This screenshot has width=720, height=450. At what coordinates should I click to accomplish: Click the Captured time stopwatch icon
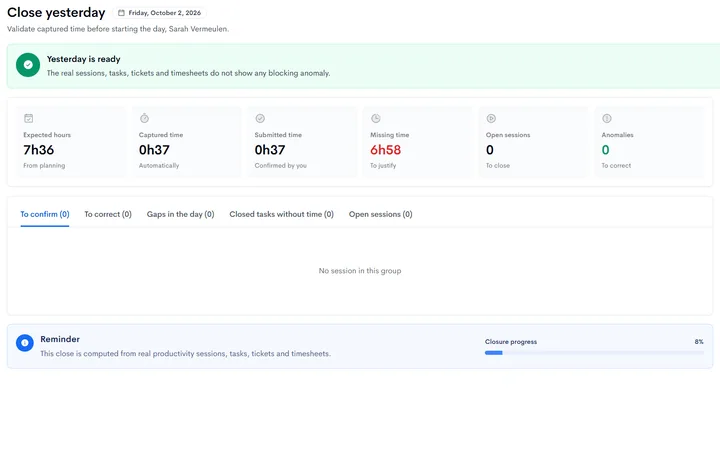(144, 118)
